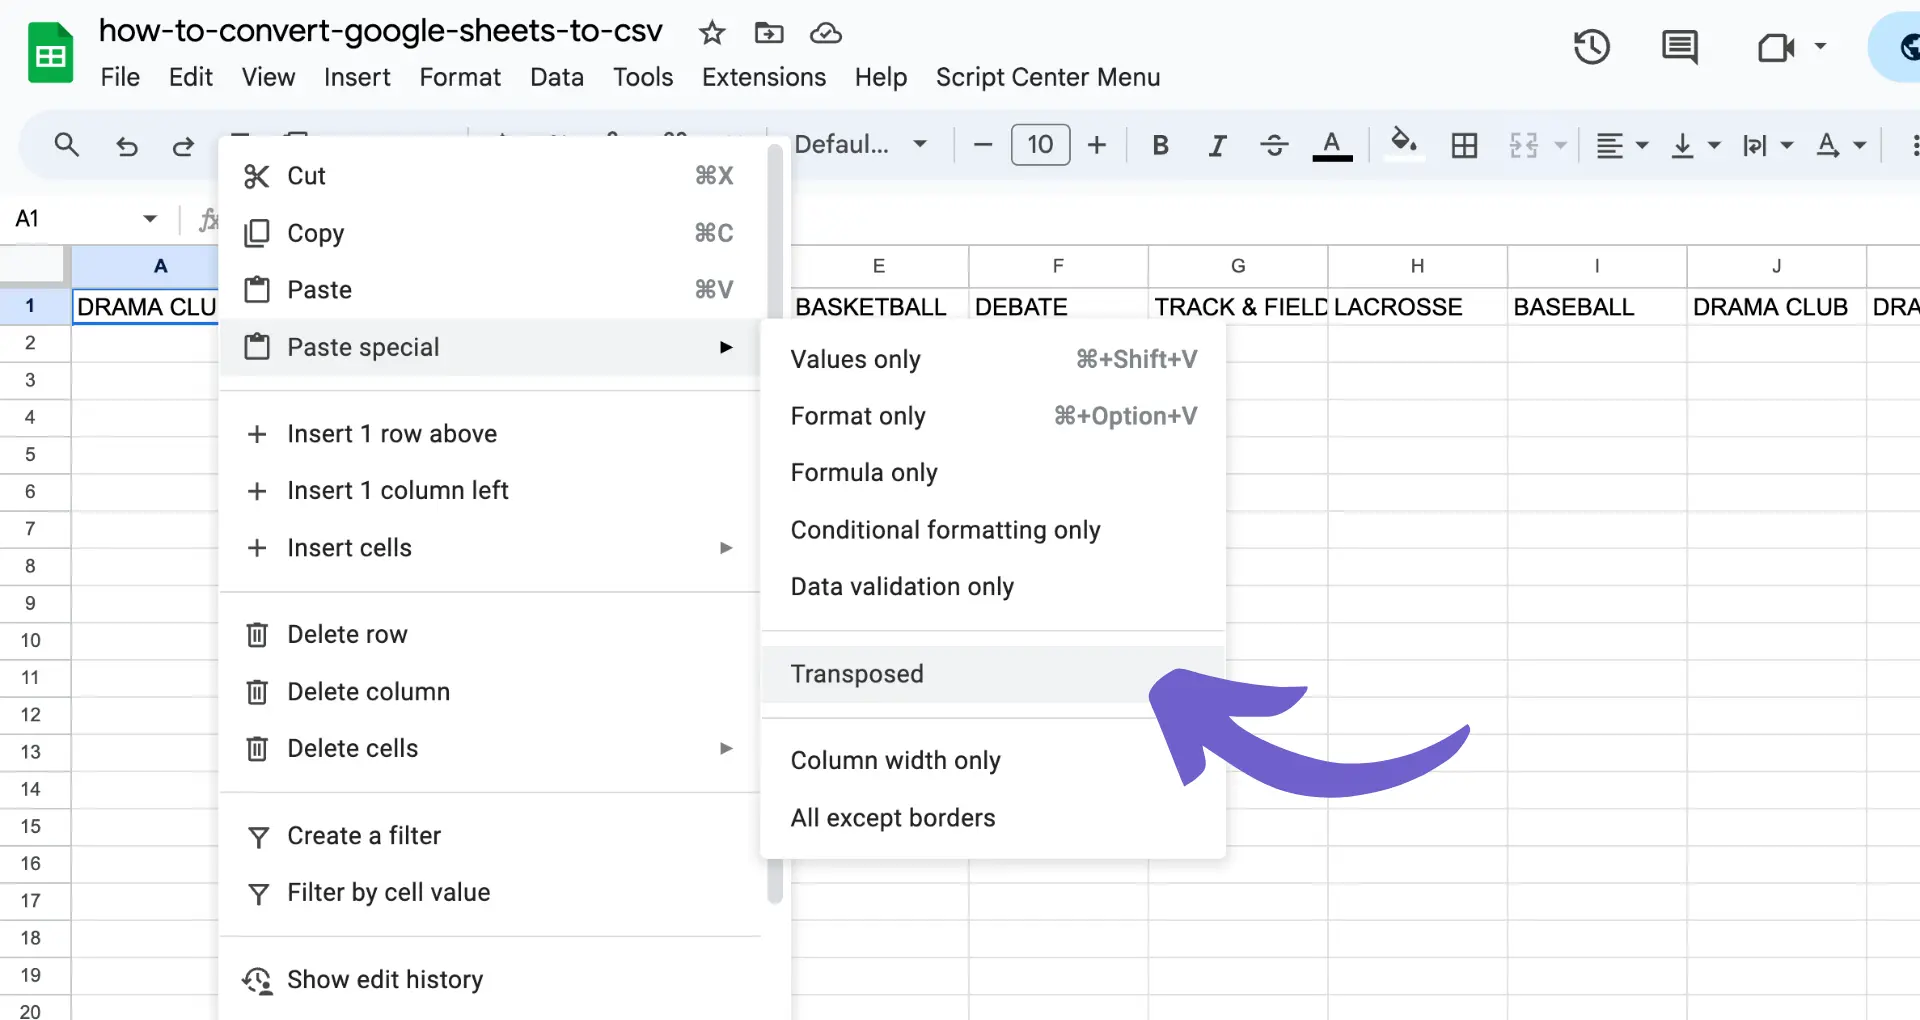Open the text color picker

1332,146
